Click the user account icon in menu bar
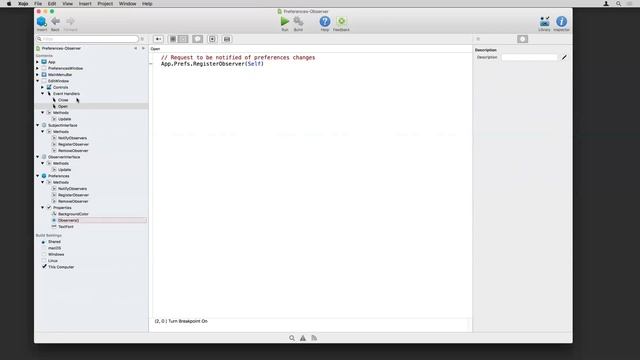This screenshot has width=640, height=360. pos(606,4)
